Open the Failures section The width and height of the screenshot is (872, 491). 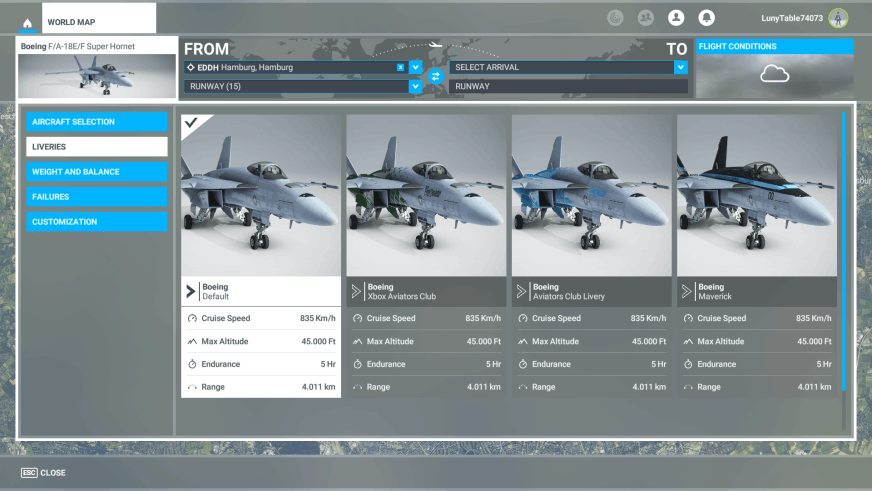pos(97,197)
